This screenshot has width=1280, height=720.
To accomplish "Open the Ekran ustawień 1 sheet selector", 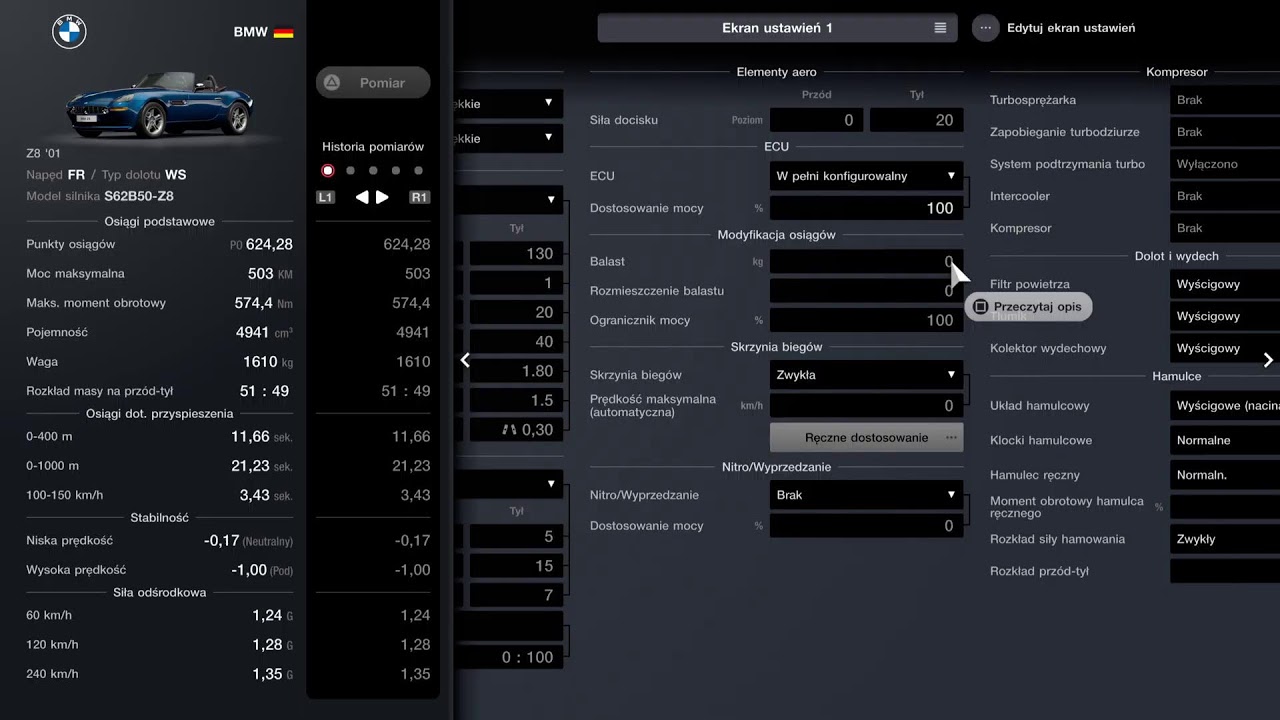I will [777, 28].
